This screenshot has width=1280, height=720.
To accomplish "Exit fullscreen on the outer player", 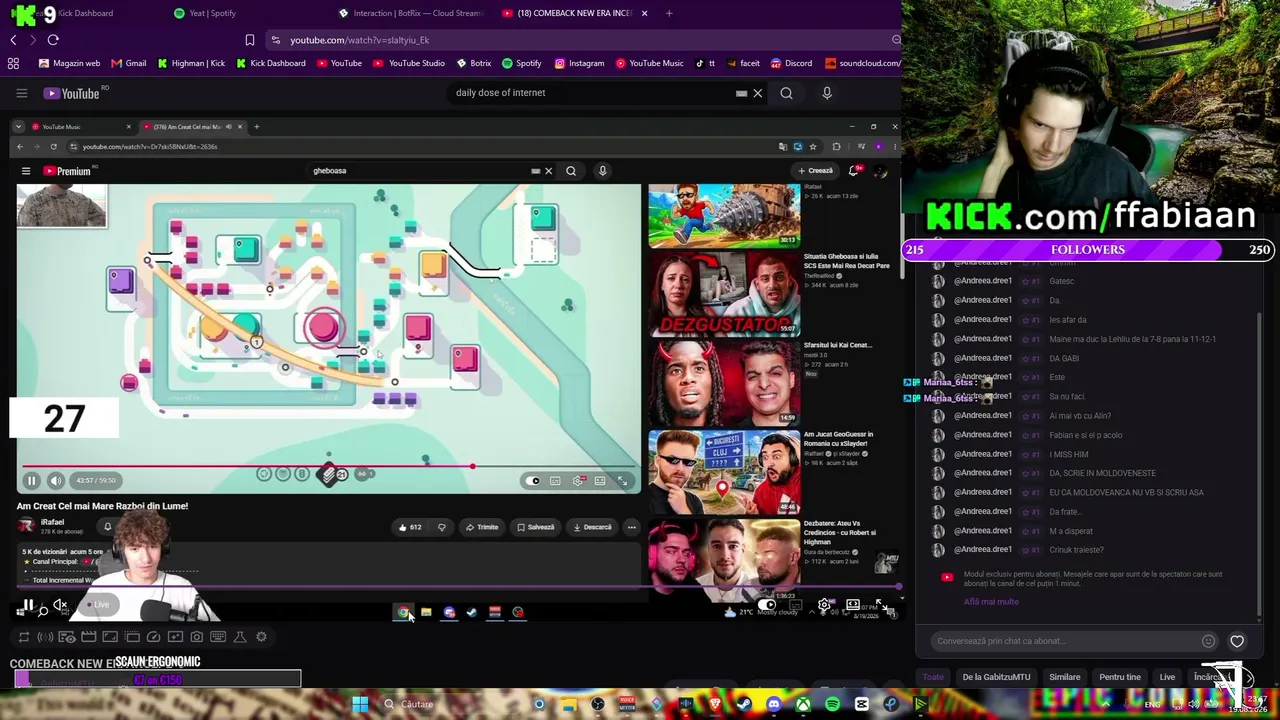I will [x=881, y=605].
